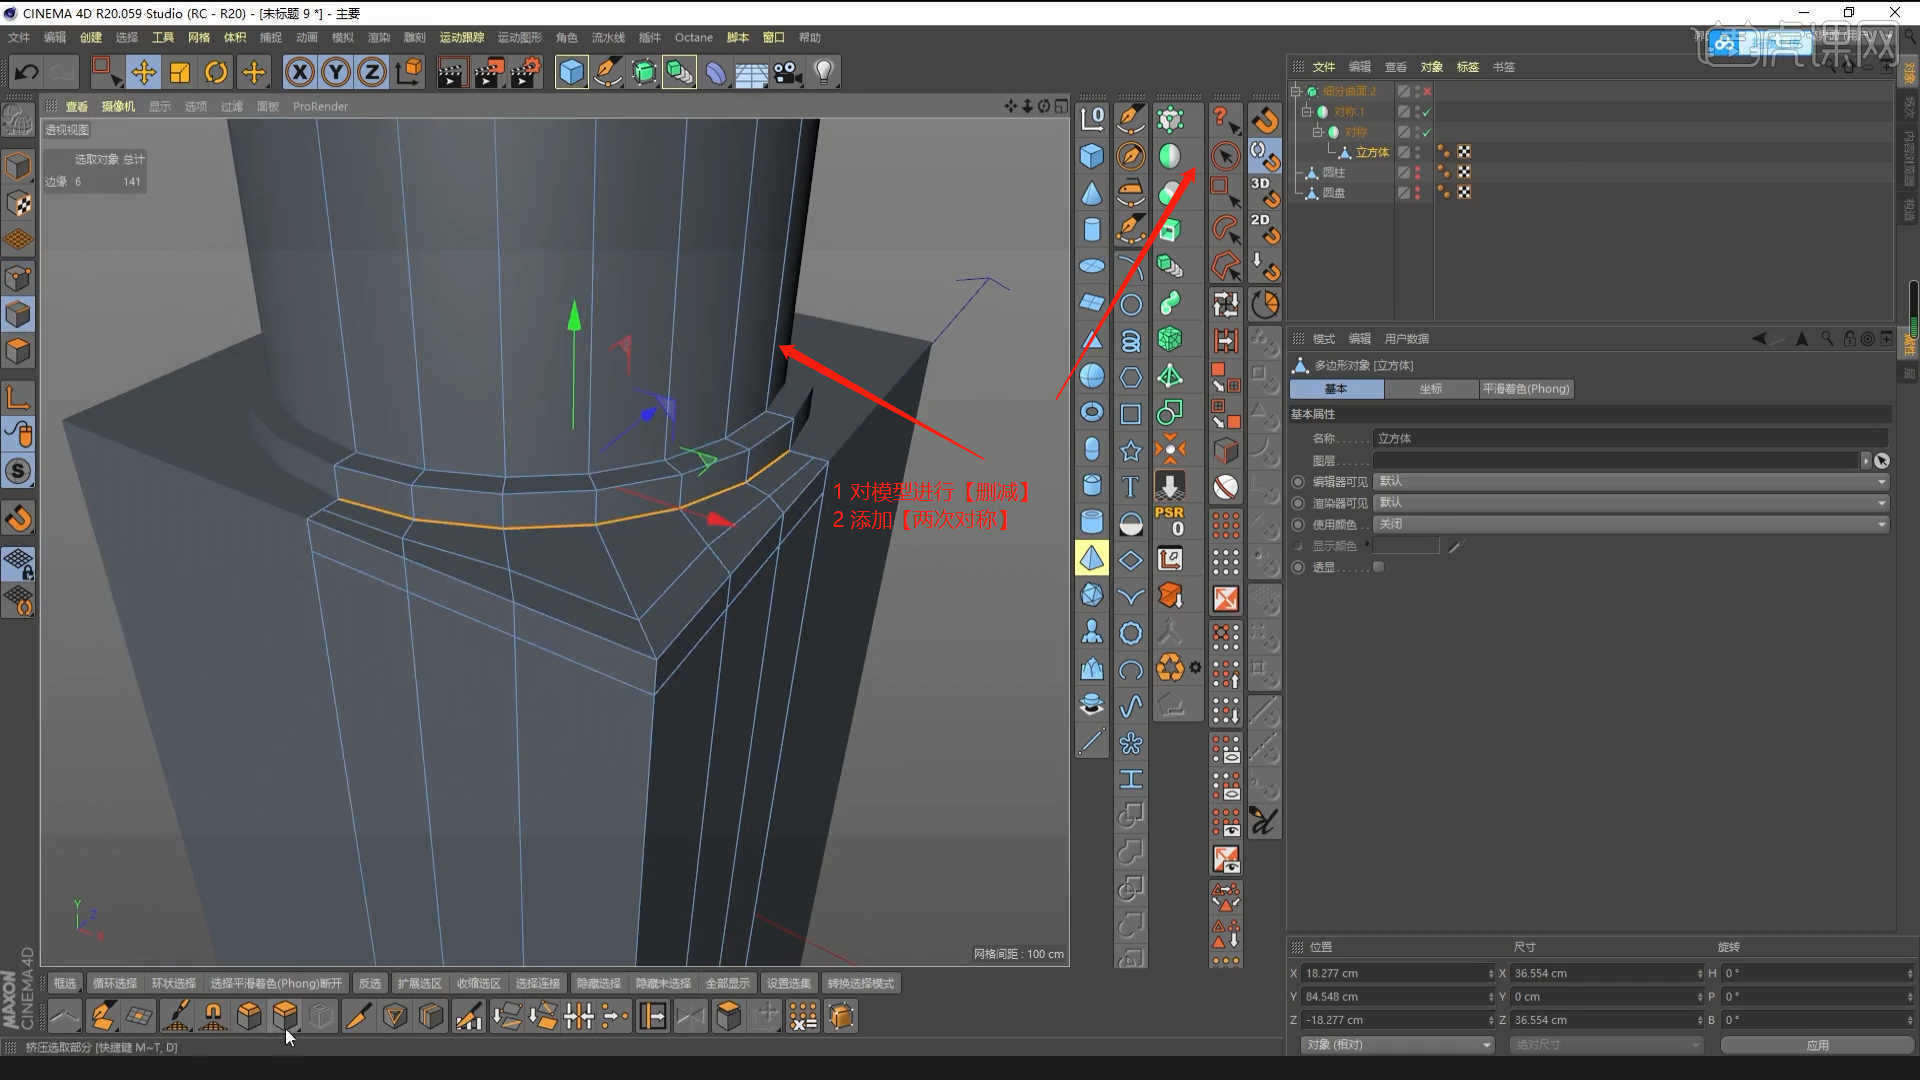The height and width of the screenshot is (1080, 1920).
Task: Click the Light bulb icon
Action: coord(823,72)
